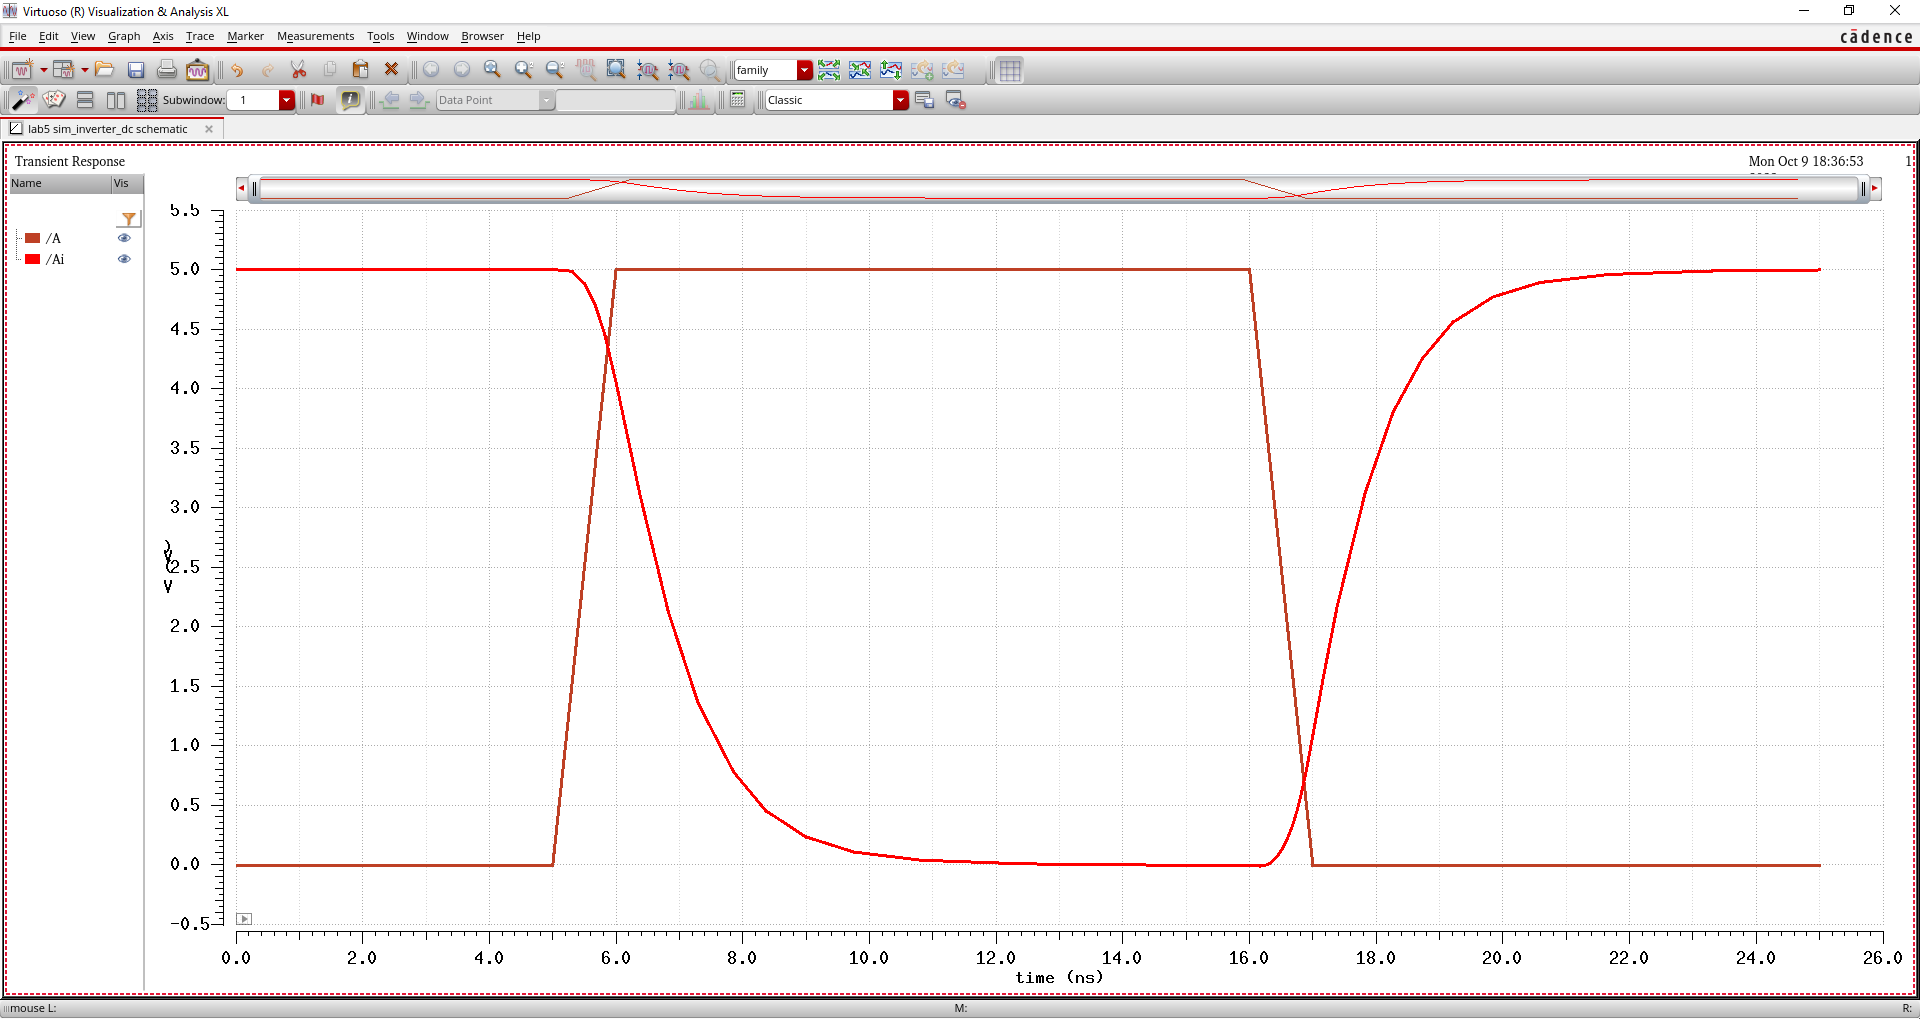Click the graph grid layout icon
This screenshot has height=1019, width=1920.
(1010, 70)
